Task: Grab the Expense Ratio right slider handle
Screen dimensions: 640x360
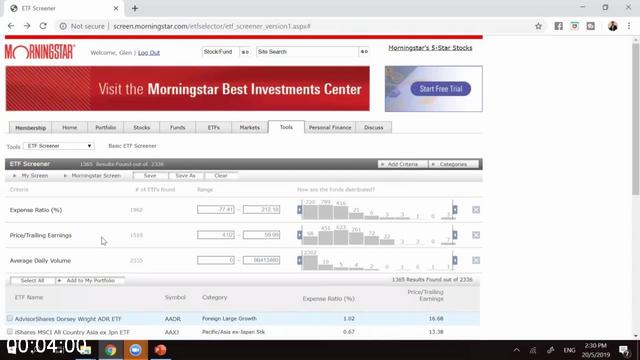Action: [x=455, y=210]
